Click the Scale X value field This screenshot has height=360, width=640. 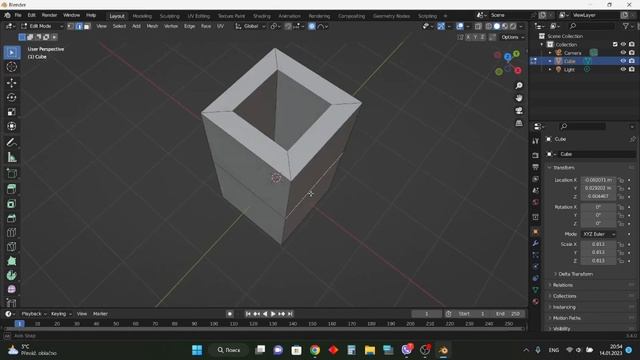598,244
